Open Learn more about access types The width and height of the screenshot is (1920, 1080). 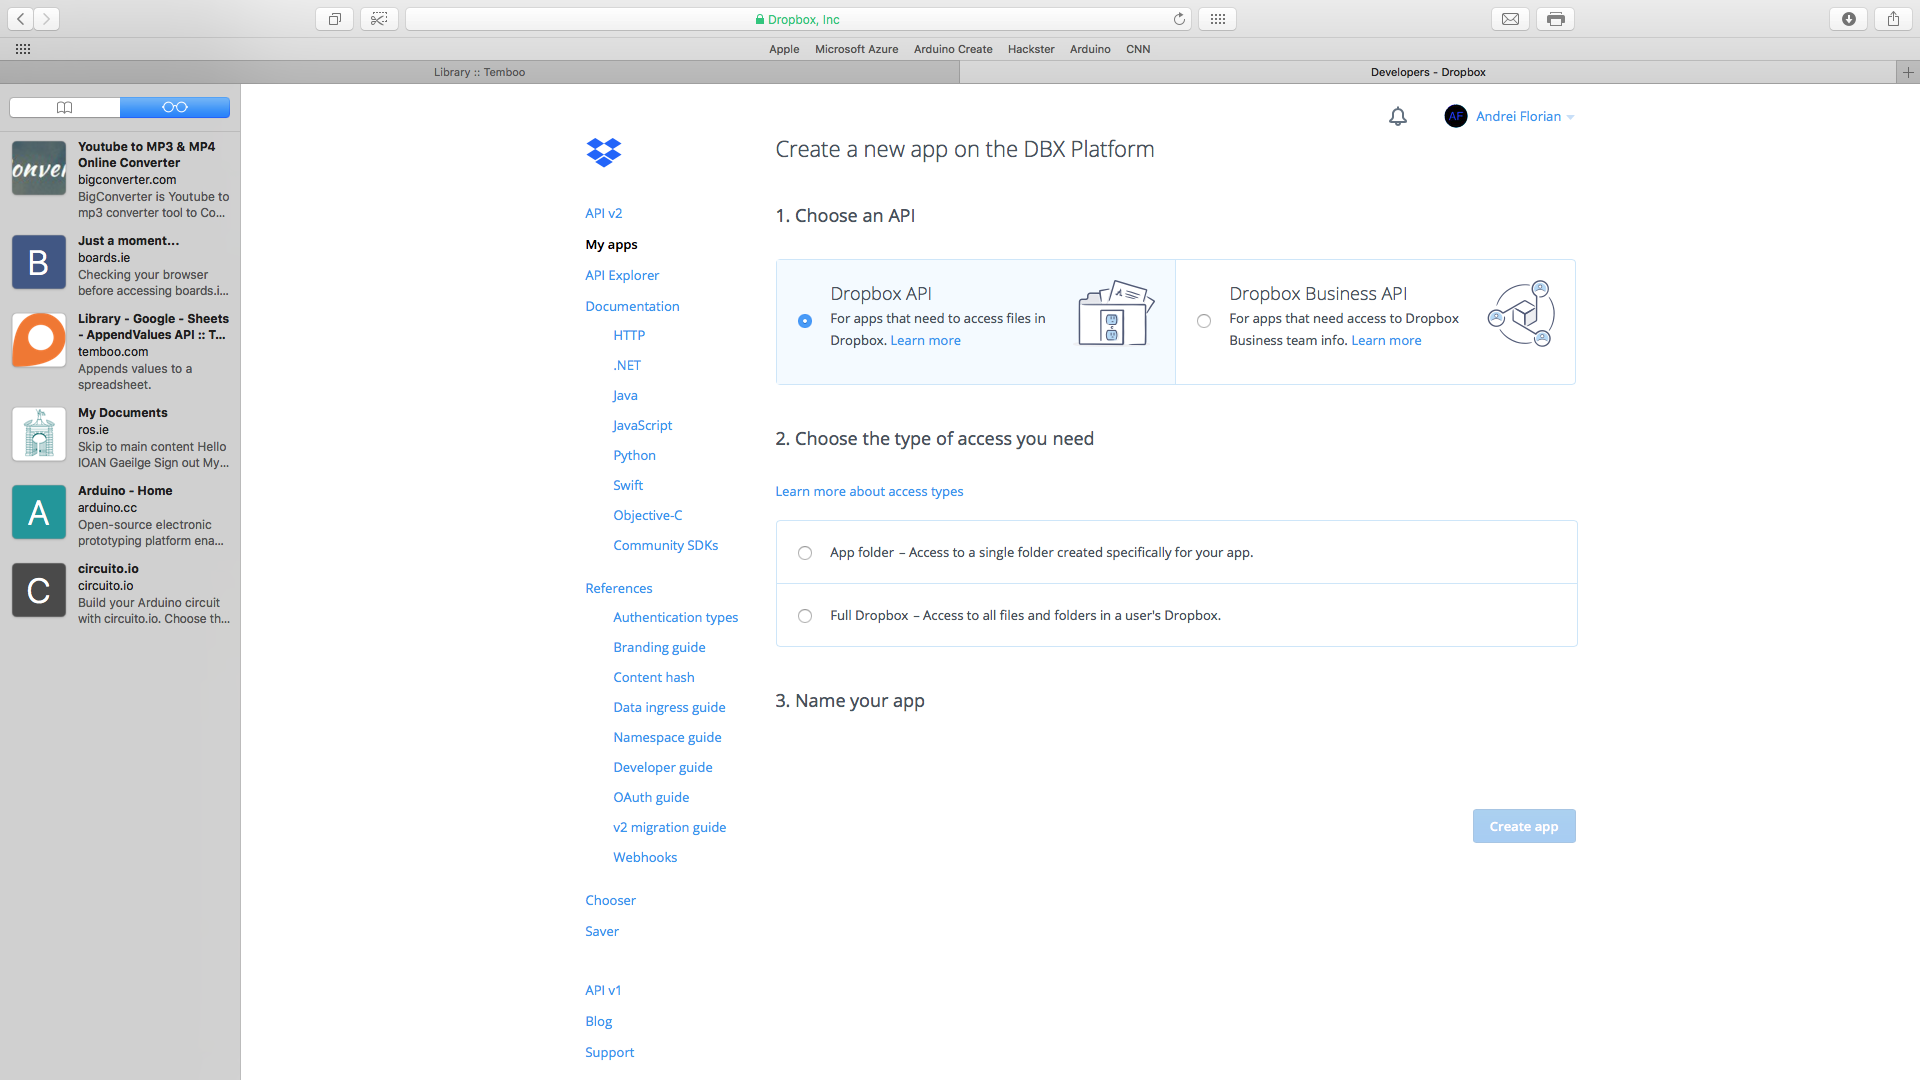point(869,491)
